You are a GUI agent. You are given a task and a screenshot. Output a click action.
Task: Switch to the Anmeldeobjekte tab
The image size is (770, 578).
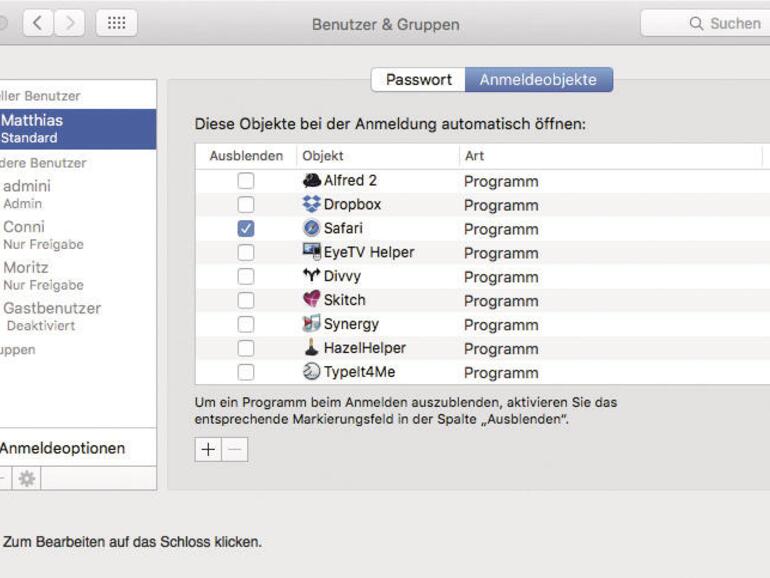pyautogui.click(x=539, y=80)
